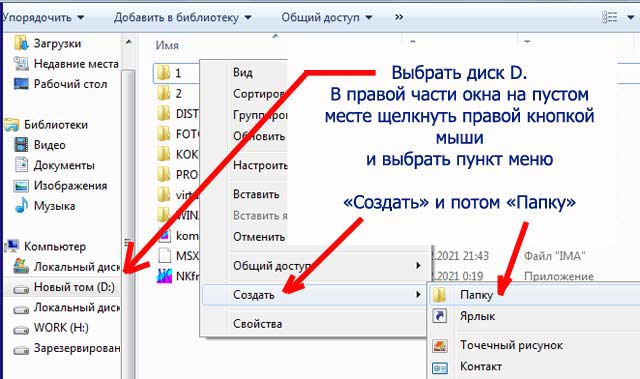Viewport: 640px width, 379px height.
Task: Click date cell ending 21:43
Action: [x=460, y=256]
